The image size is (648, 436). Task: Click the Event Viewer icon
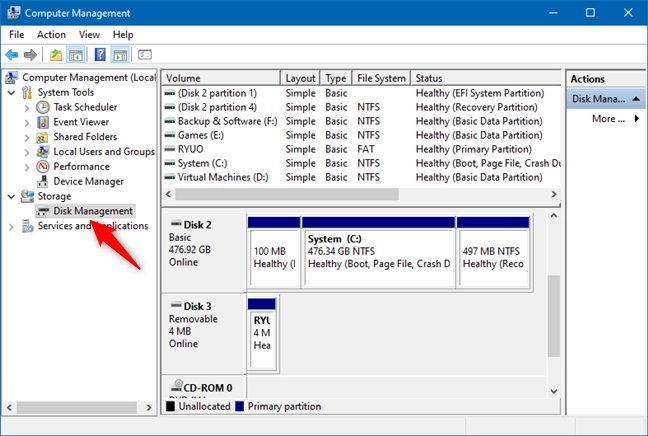(x=43, y=122)
